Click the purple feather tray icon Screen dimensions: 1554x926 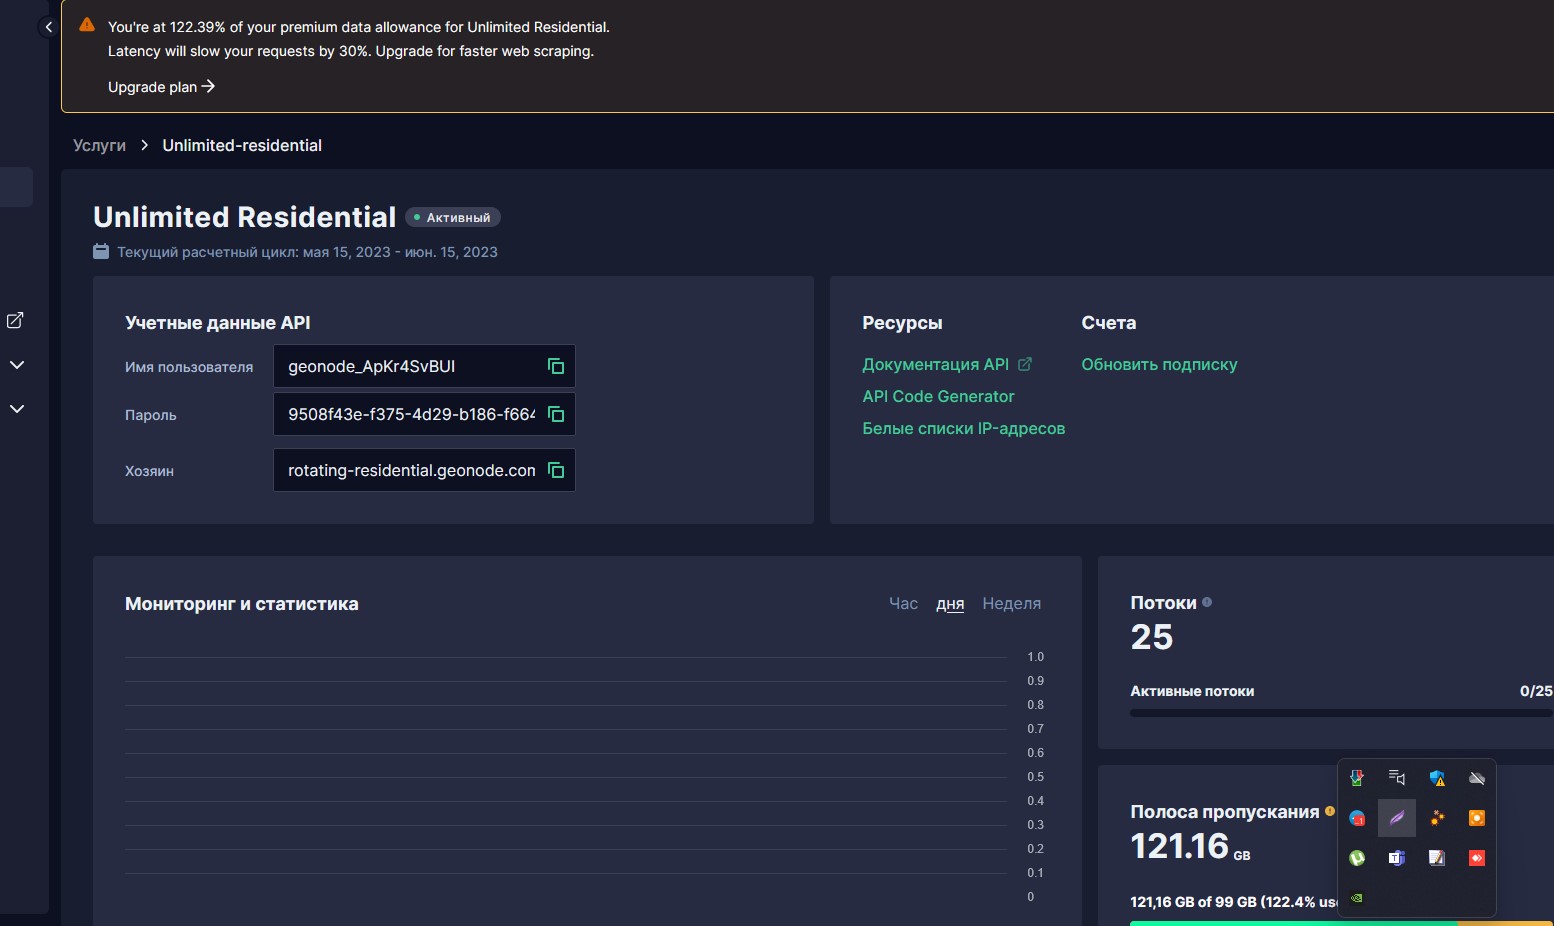(1397, 818)
